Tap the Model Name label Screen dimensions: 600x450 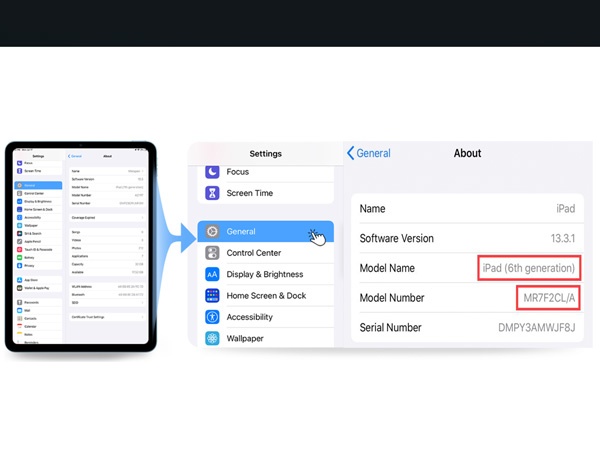(387, 268)
